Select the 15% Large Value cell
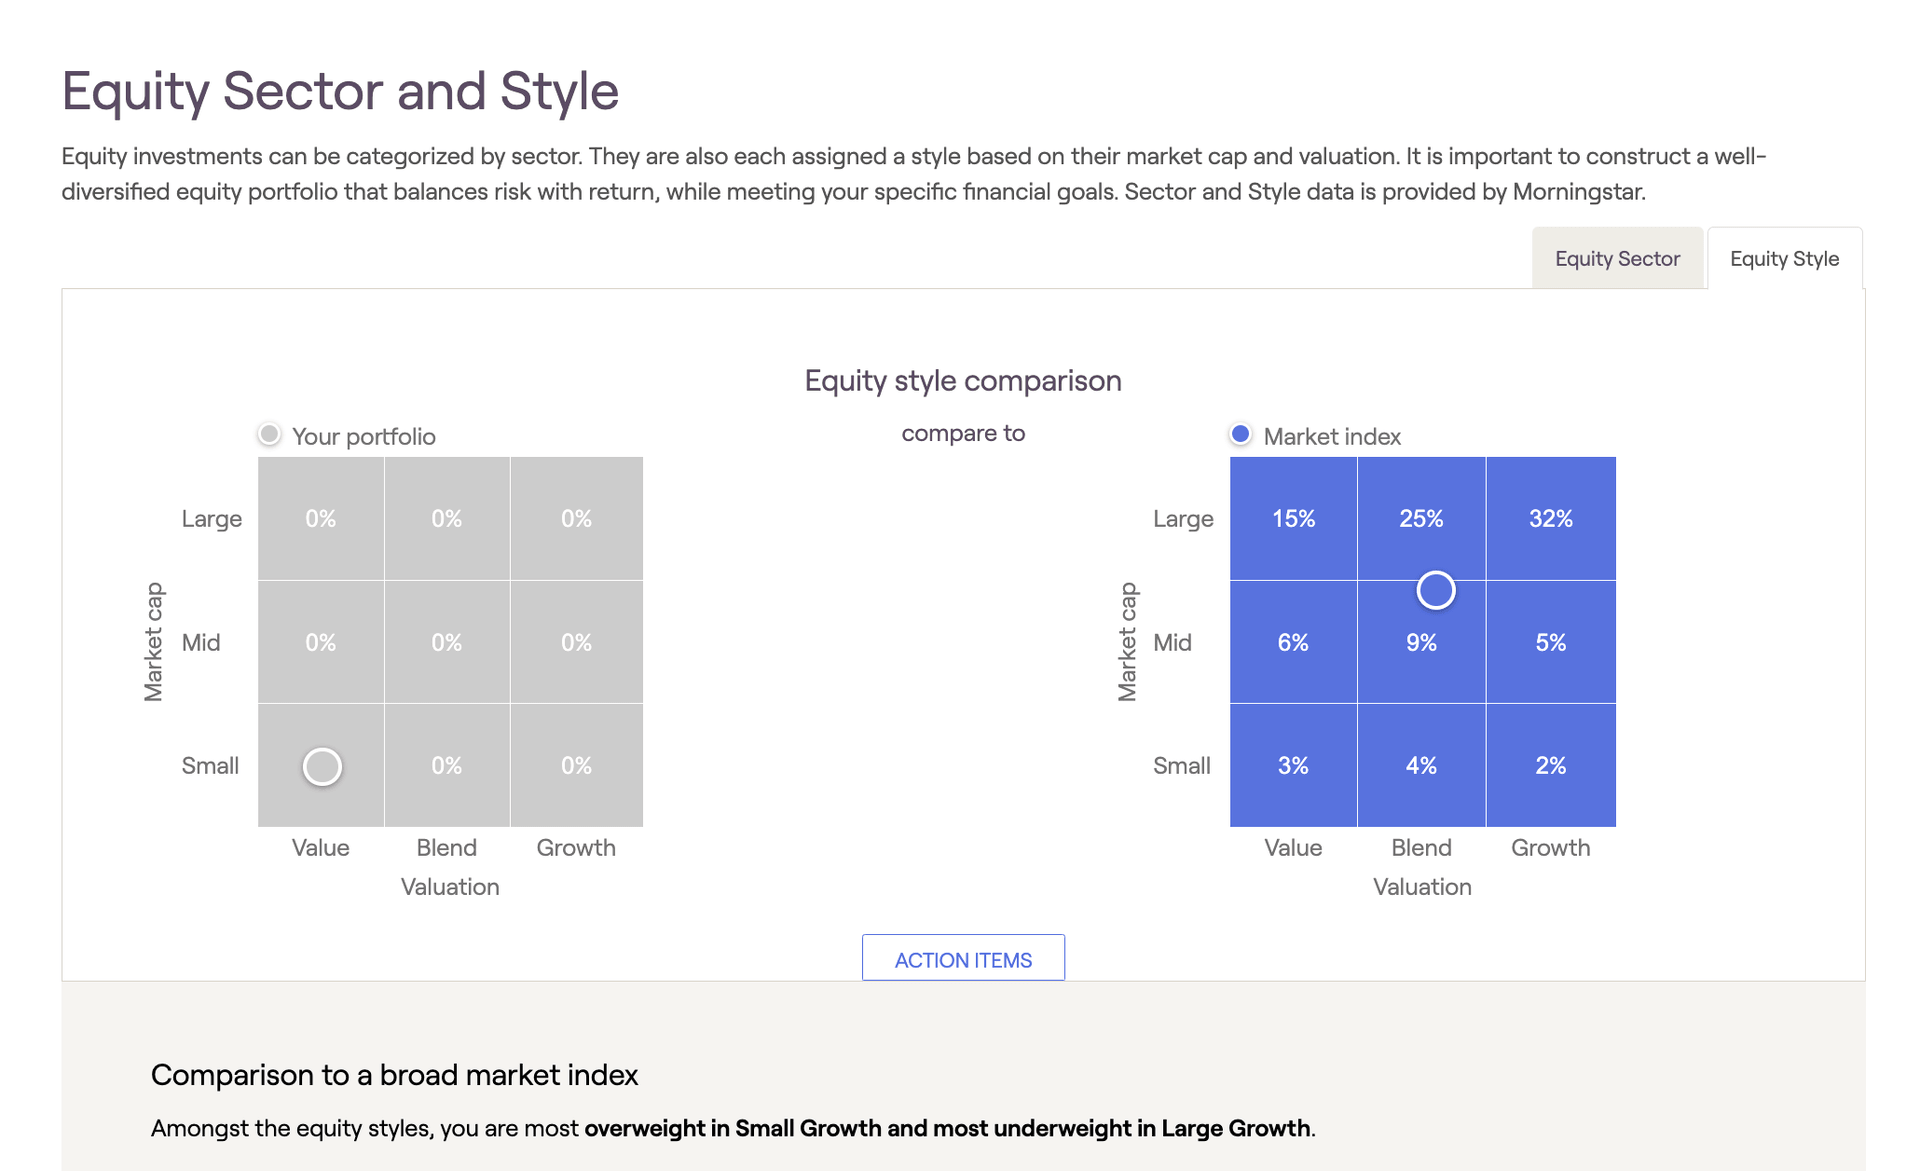 pos(1292,518)
